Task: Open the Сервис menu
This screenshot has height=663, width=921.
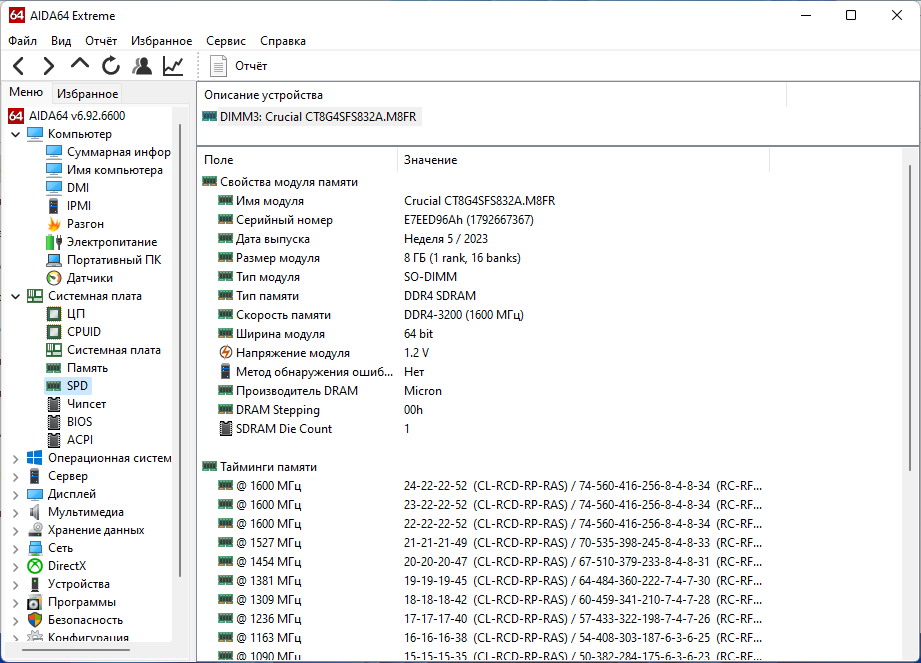Action: tap(226, 41)
